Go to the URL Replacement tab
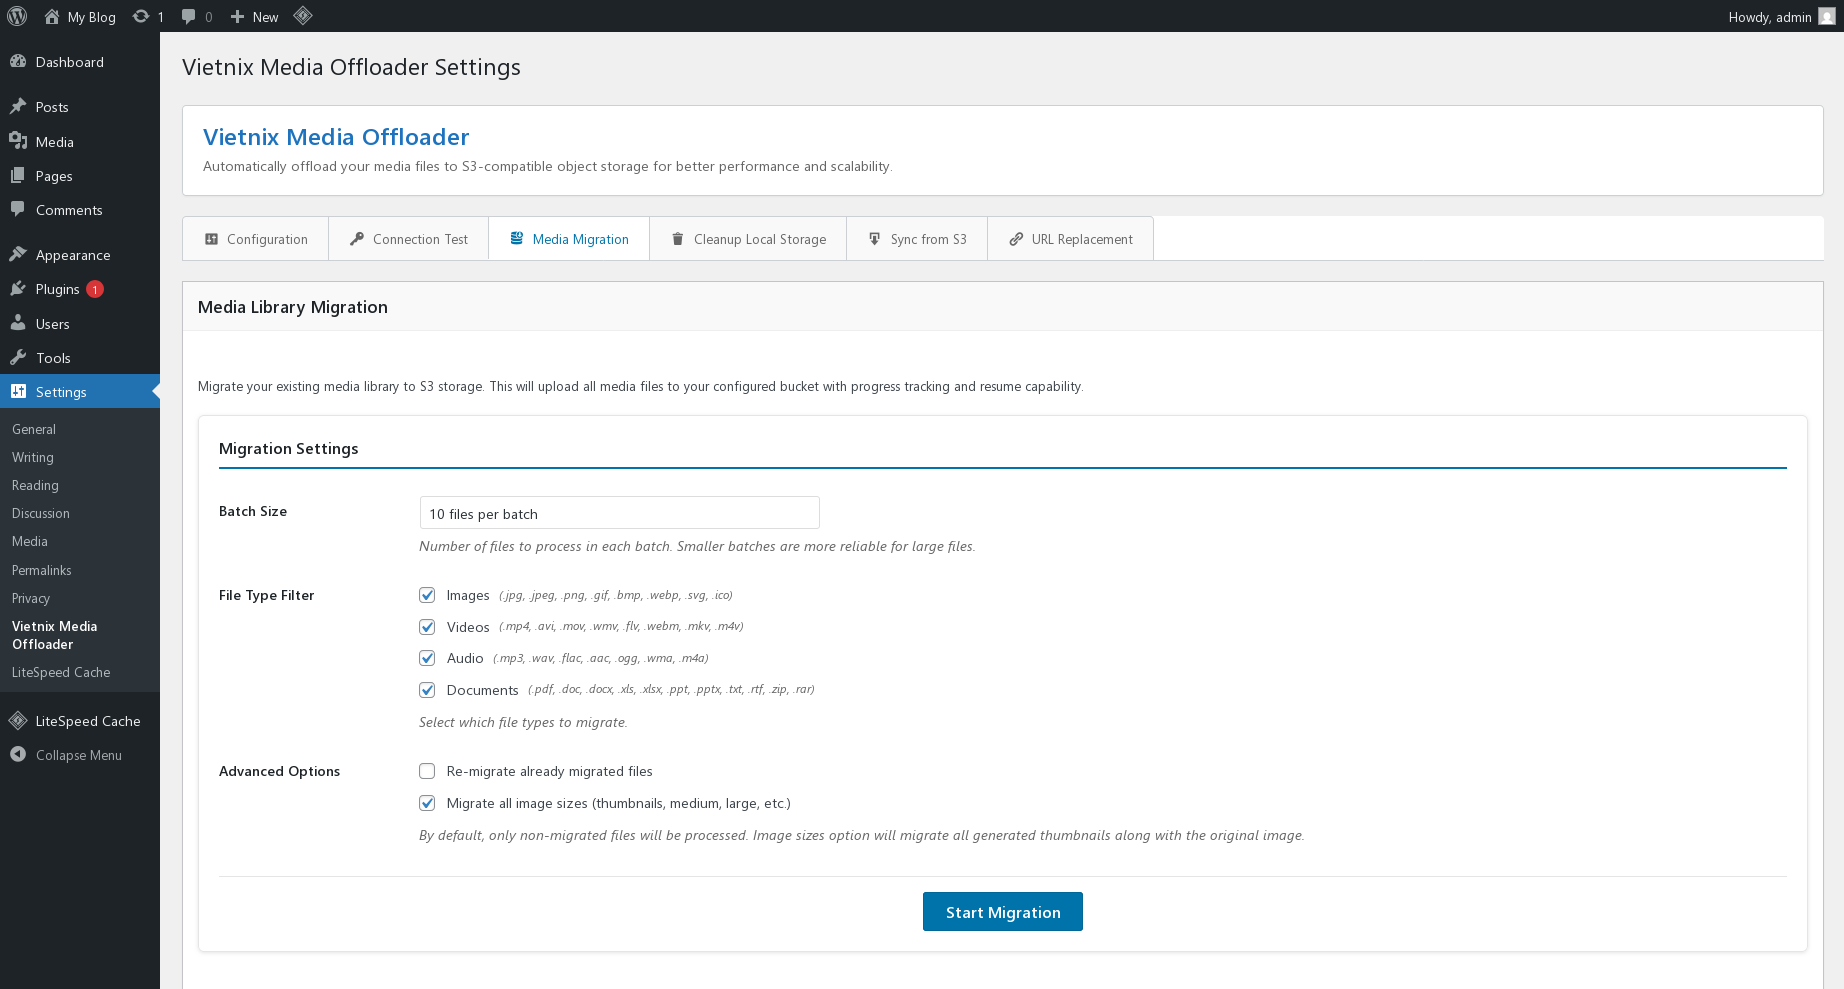The height and width of the screenshot is (989, 1844). [1071, 239]
